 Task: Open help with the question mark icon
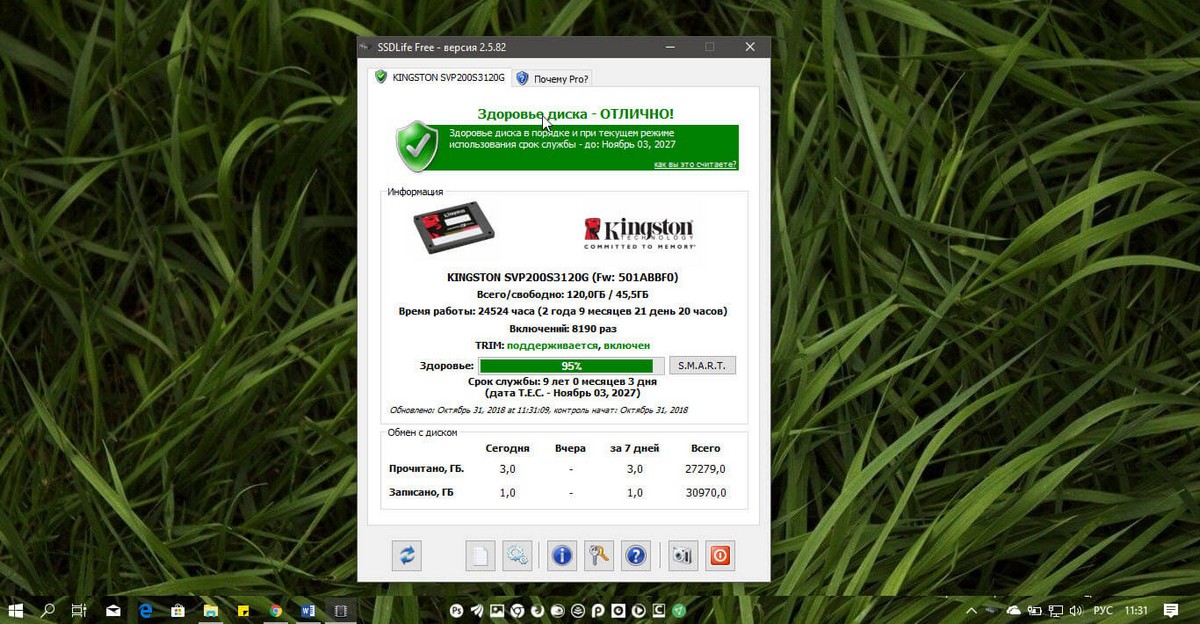click(636, 555)
